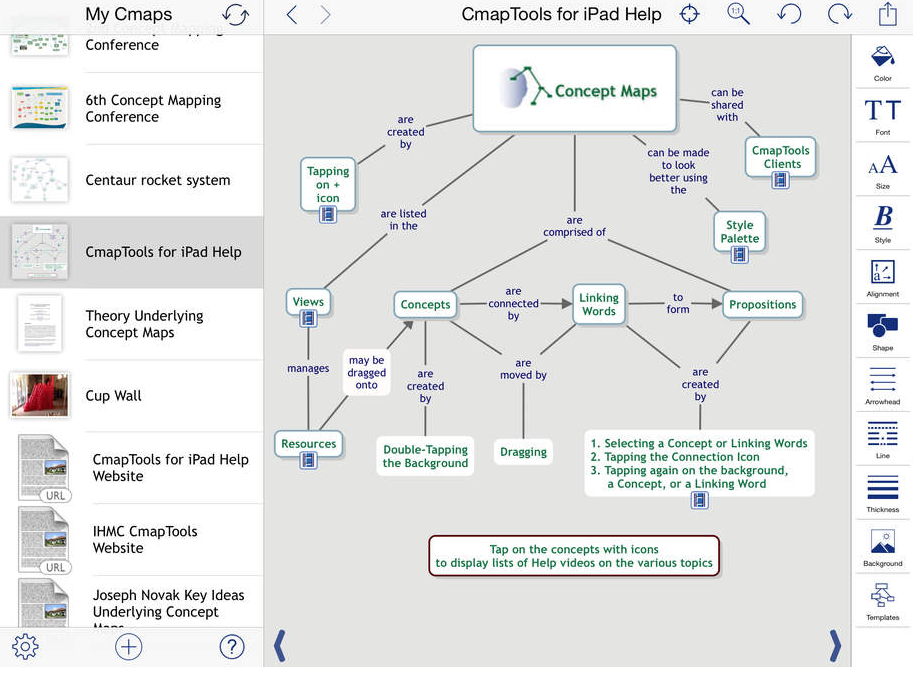
Task: Select the Shape tool in palette
Action: click(x=882, y=331)
